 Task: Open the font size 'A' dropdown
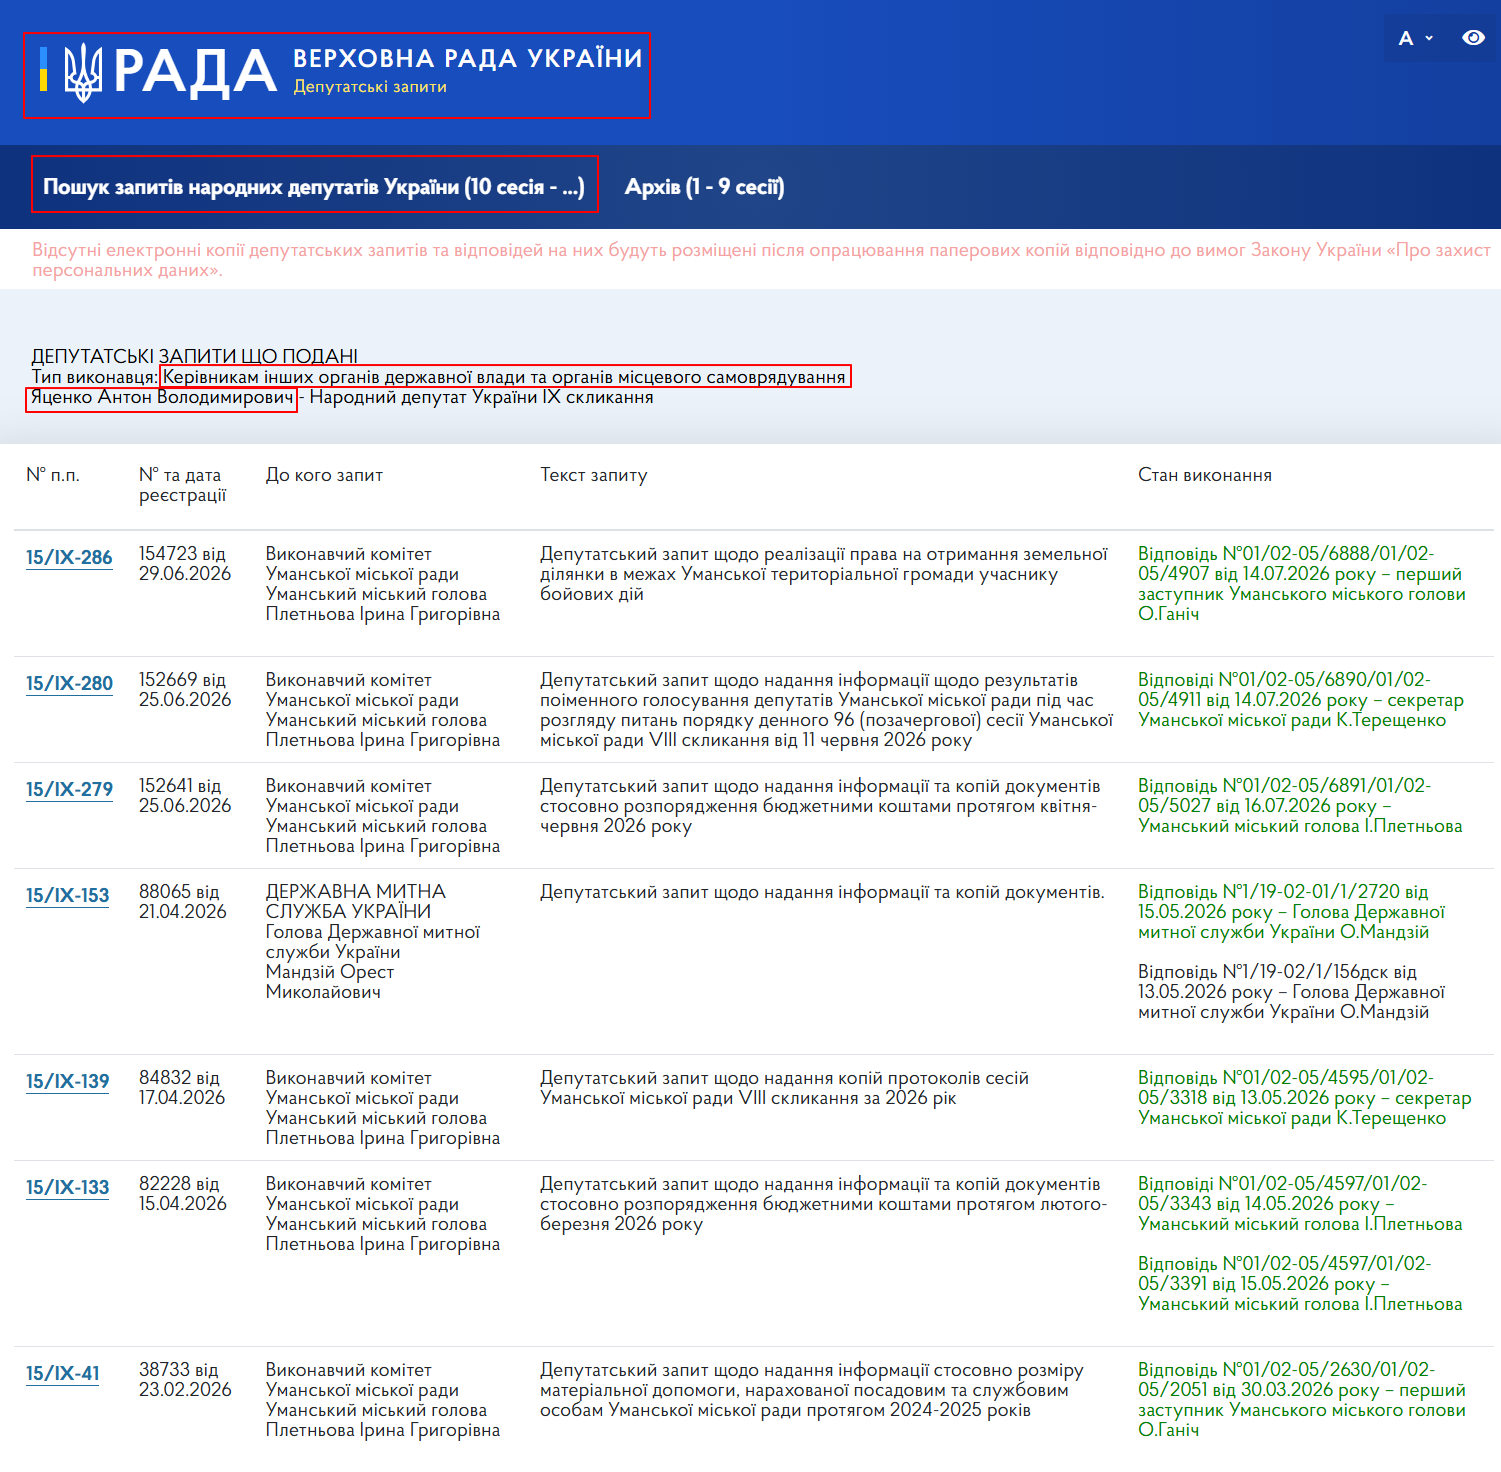click(1414, 38)
